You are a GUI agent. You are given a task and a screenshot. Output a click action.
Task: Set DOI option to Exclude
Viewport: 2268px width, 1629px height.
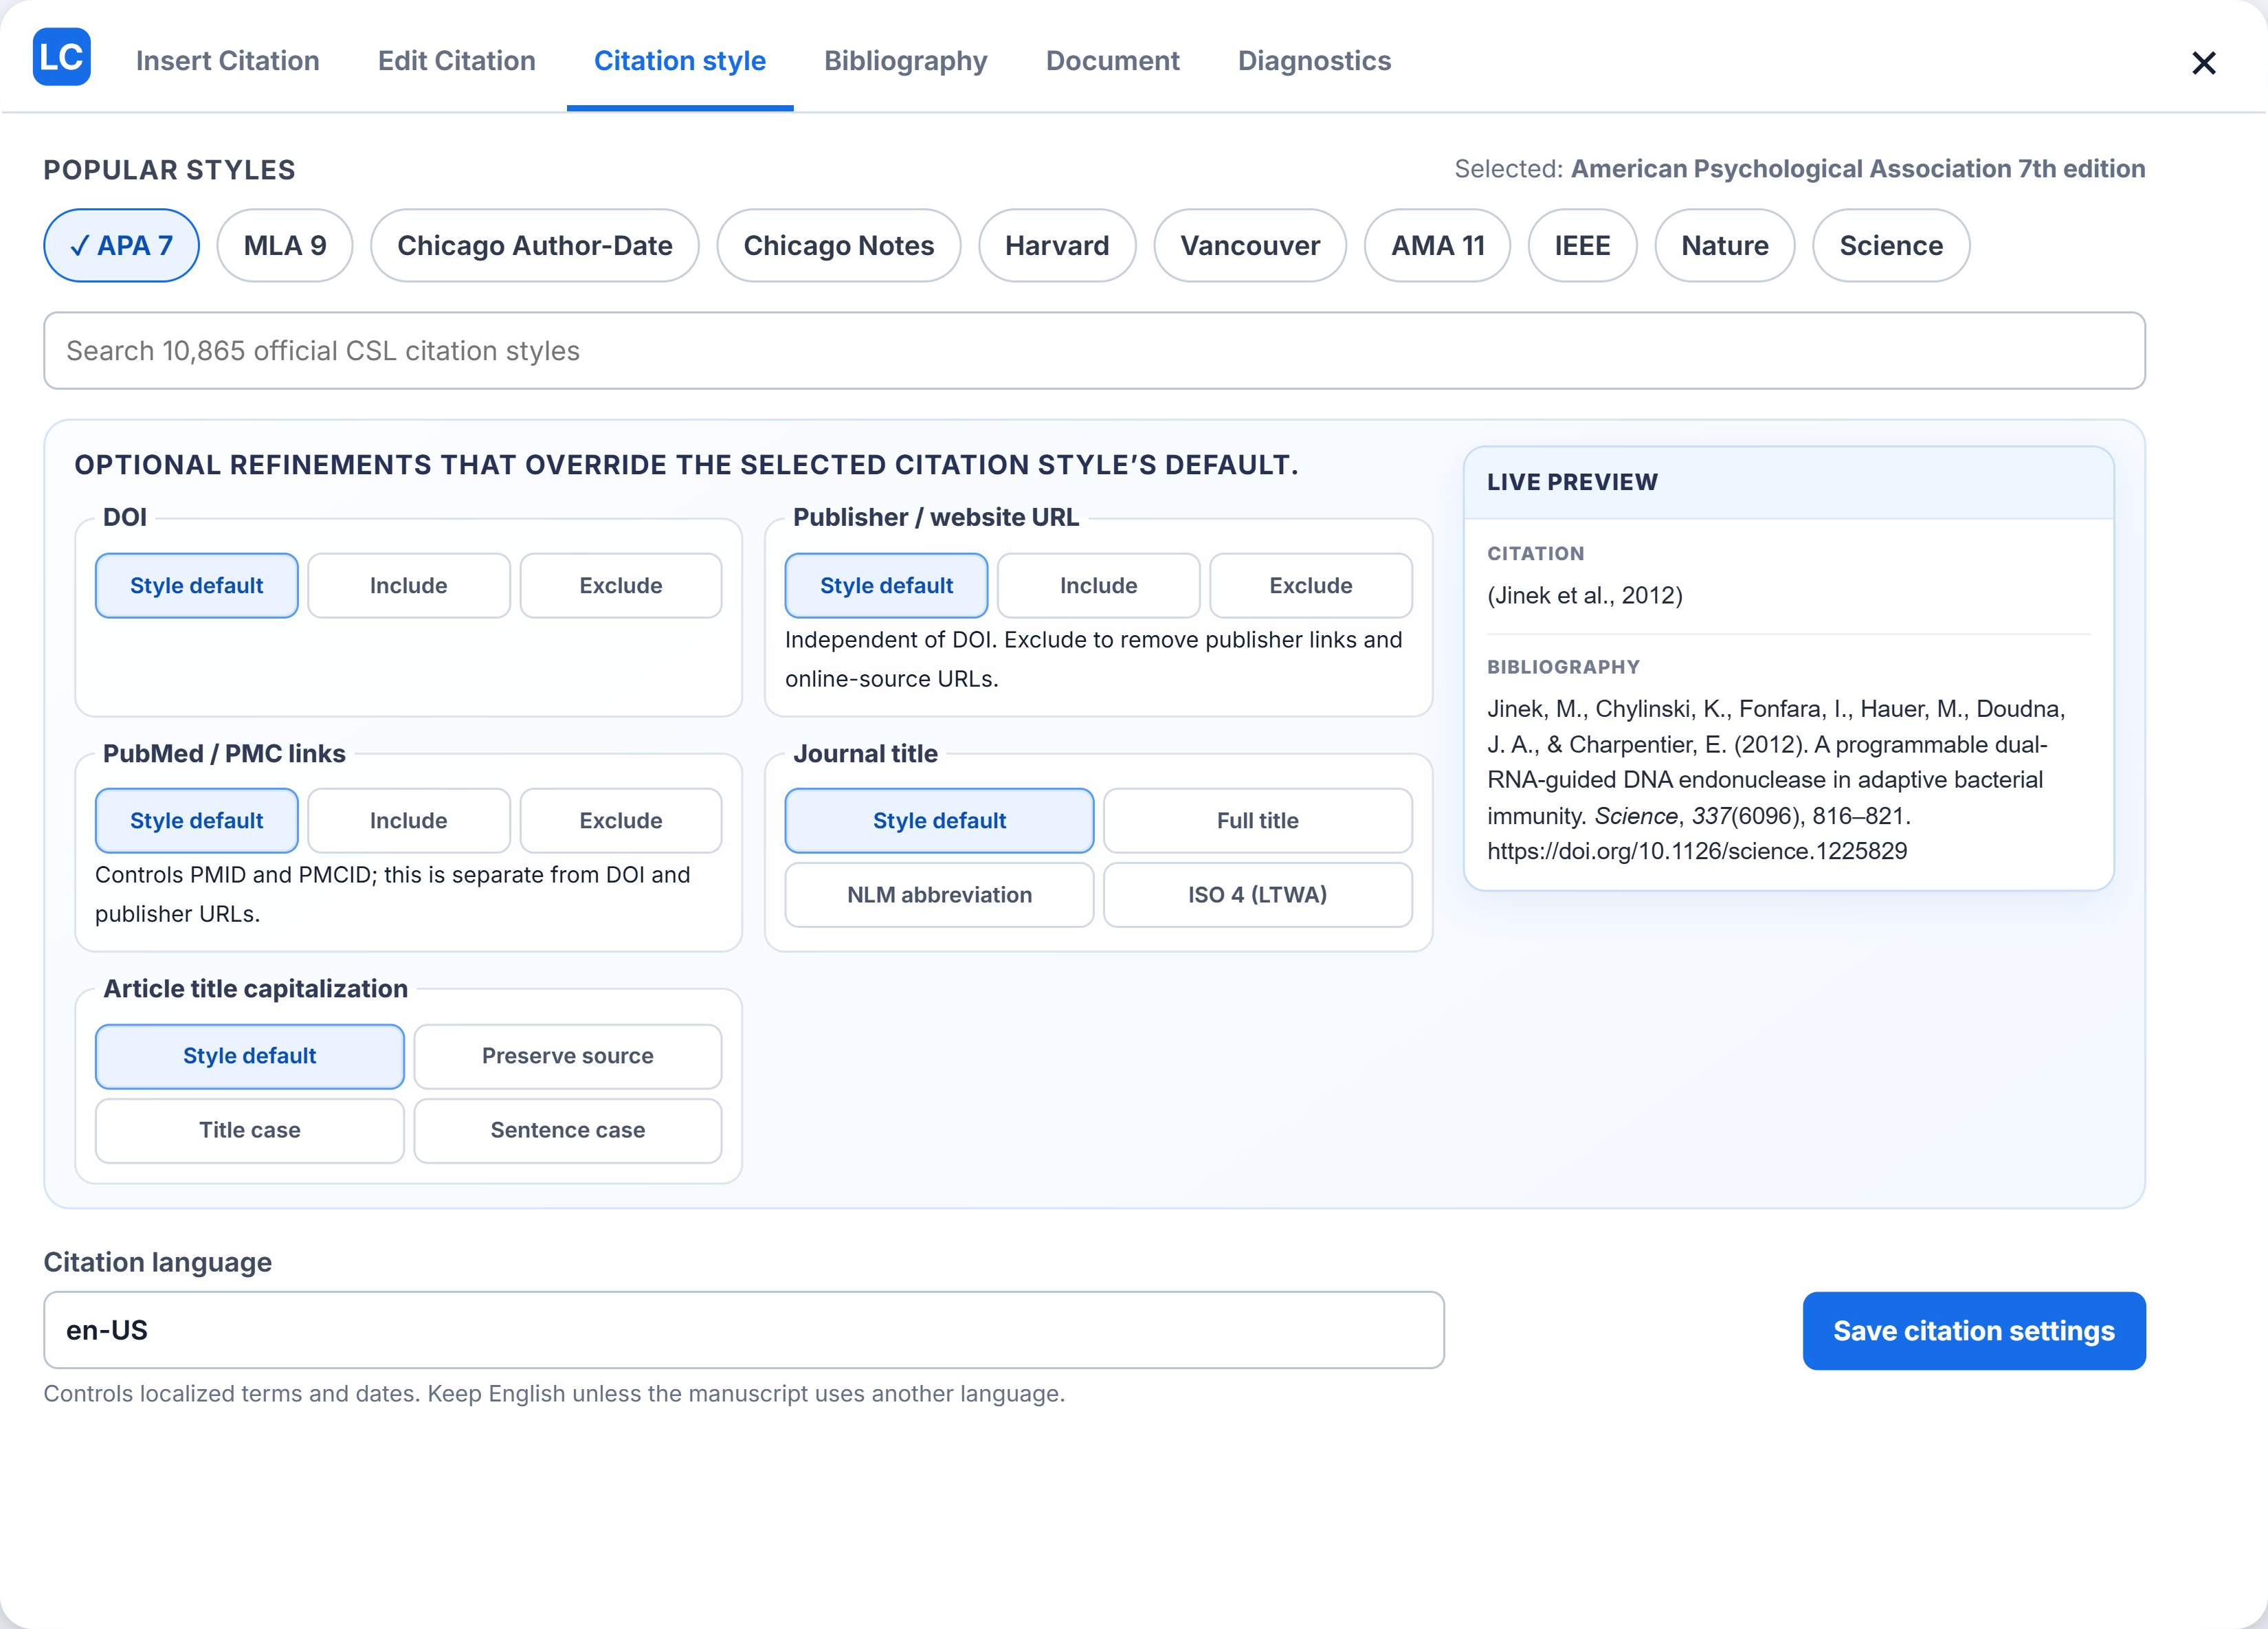point(621,585)
